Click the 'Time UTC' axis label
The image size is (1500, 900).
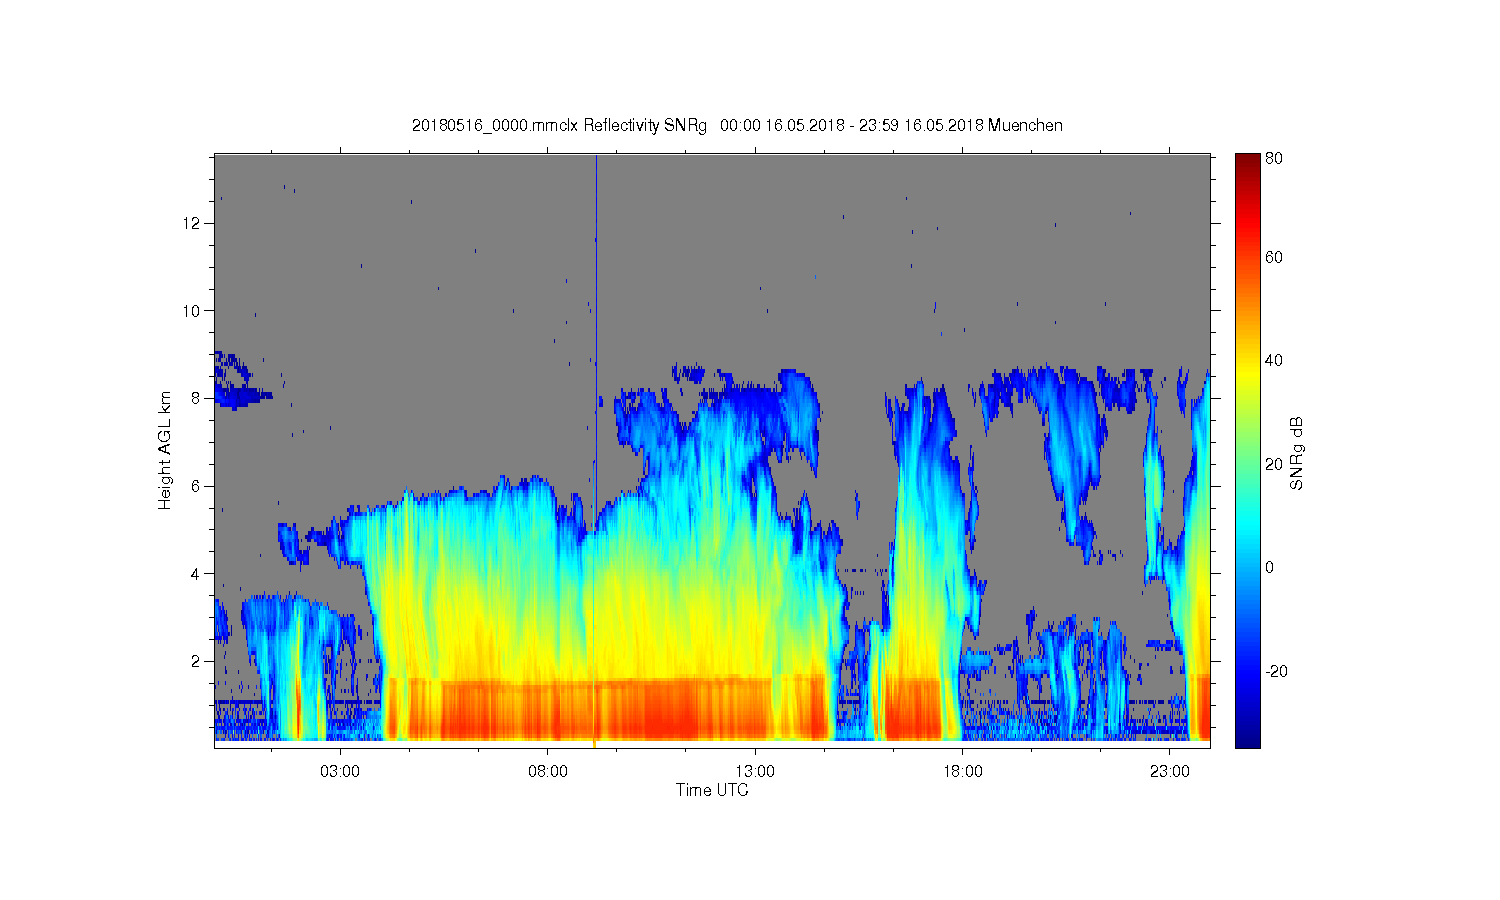pyautogui.click(x=712, y=790)
